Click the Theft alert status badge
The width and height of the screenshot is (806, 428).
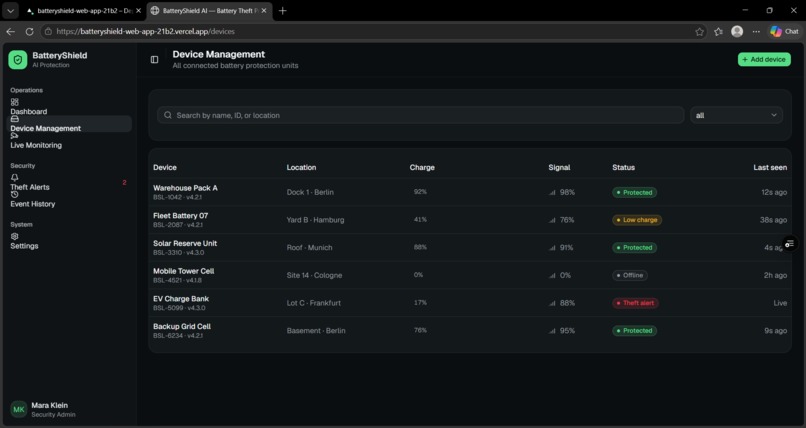point(635,303)
